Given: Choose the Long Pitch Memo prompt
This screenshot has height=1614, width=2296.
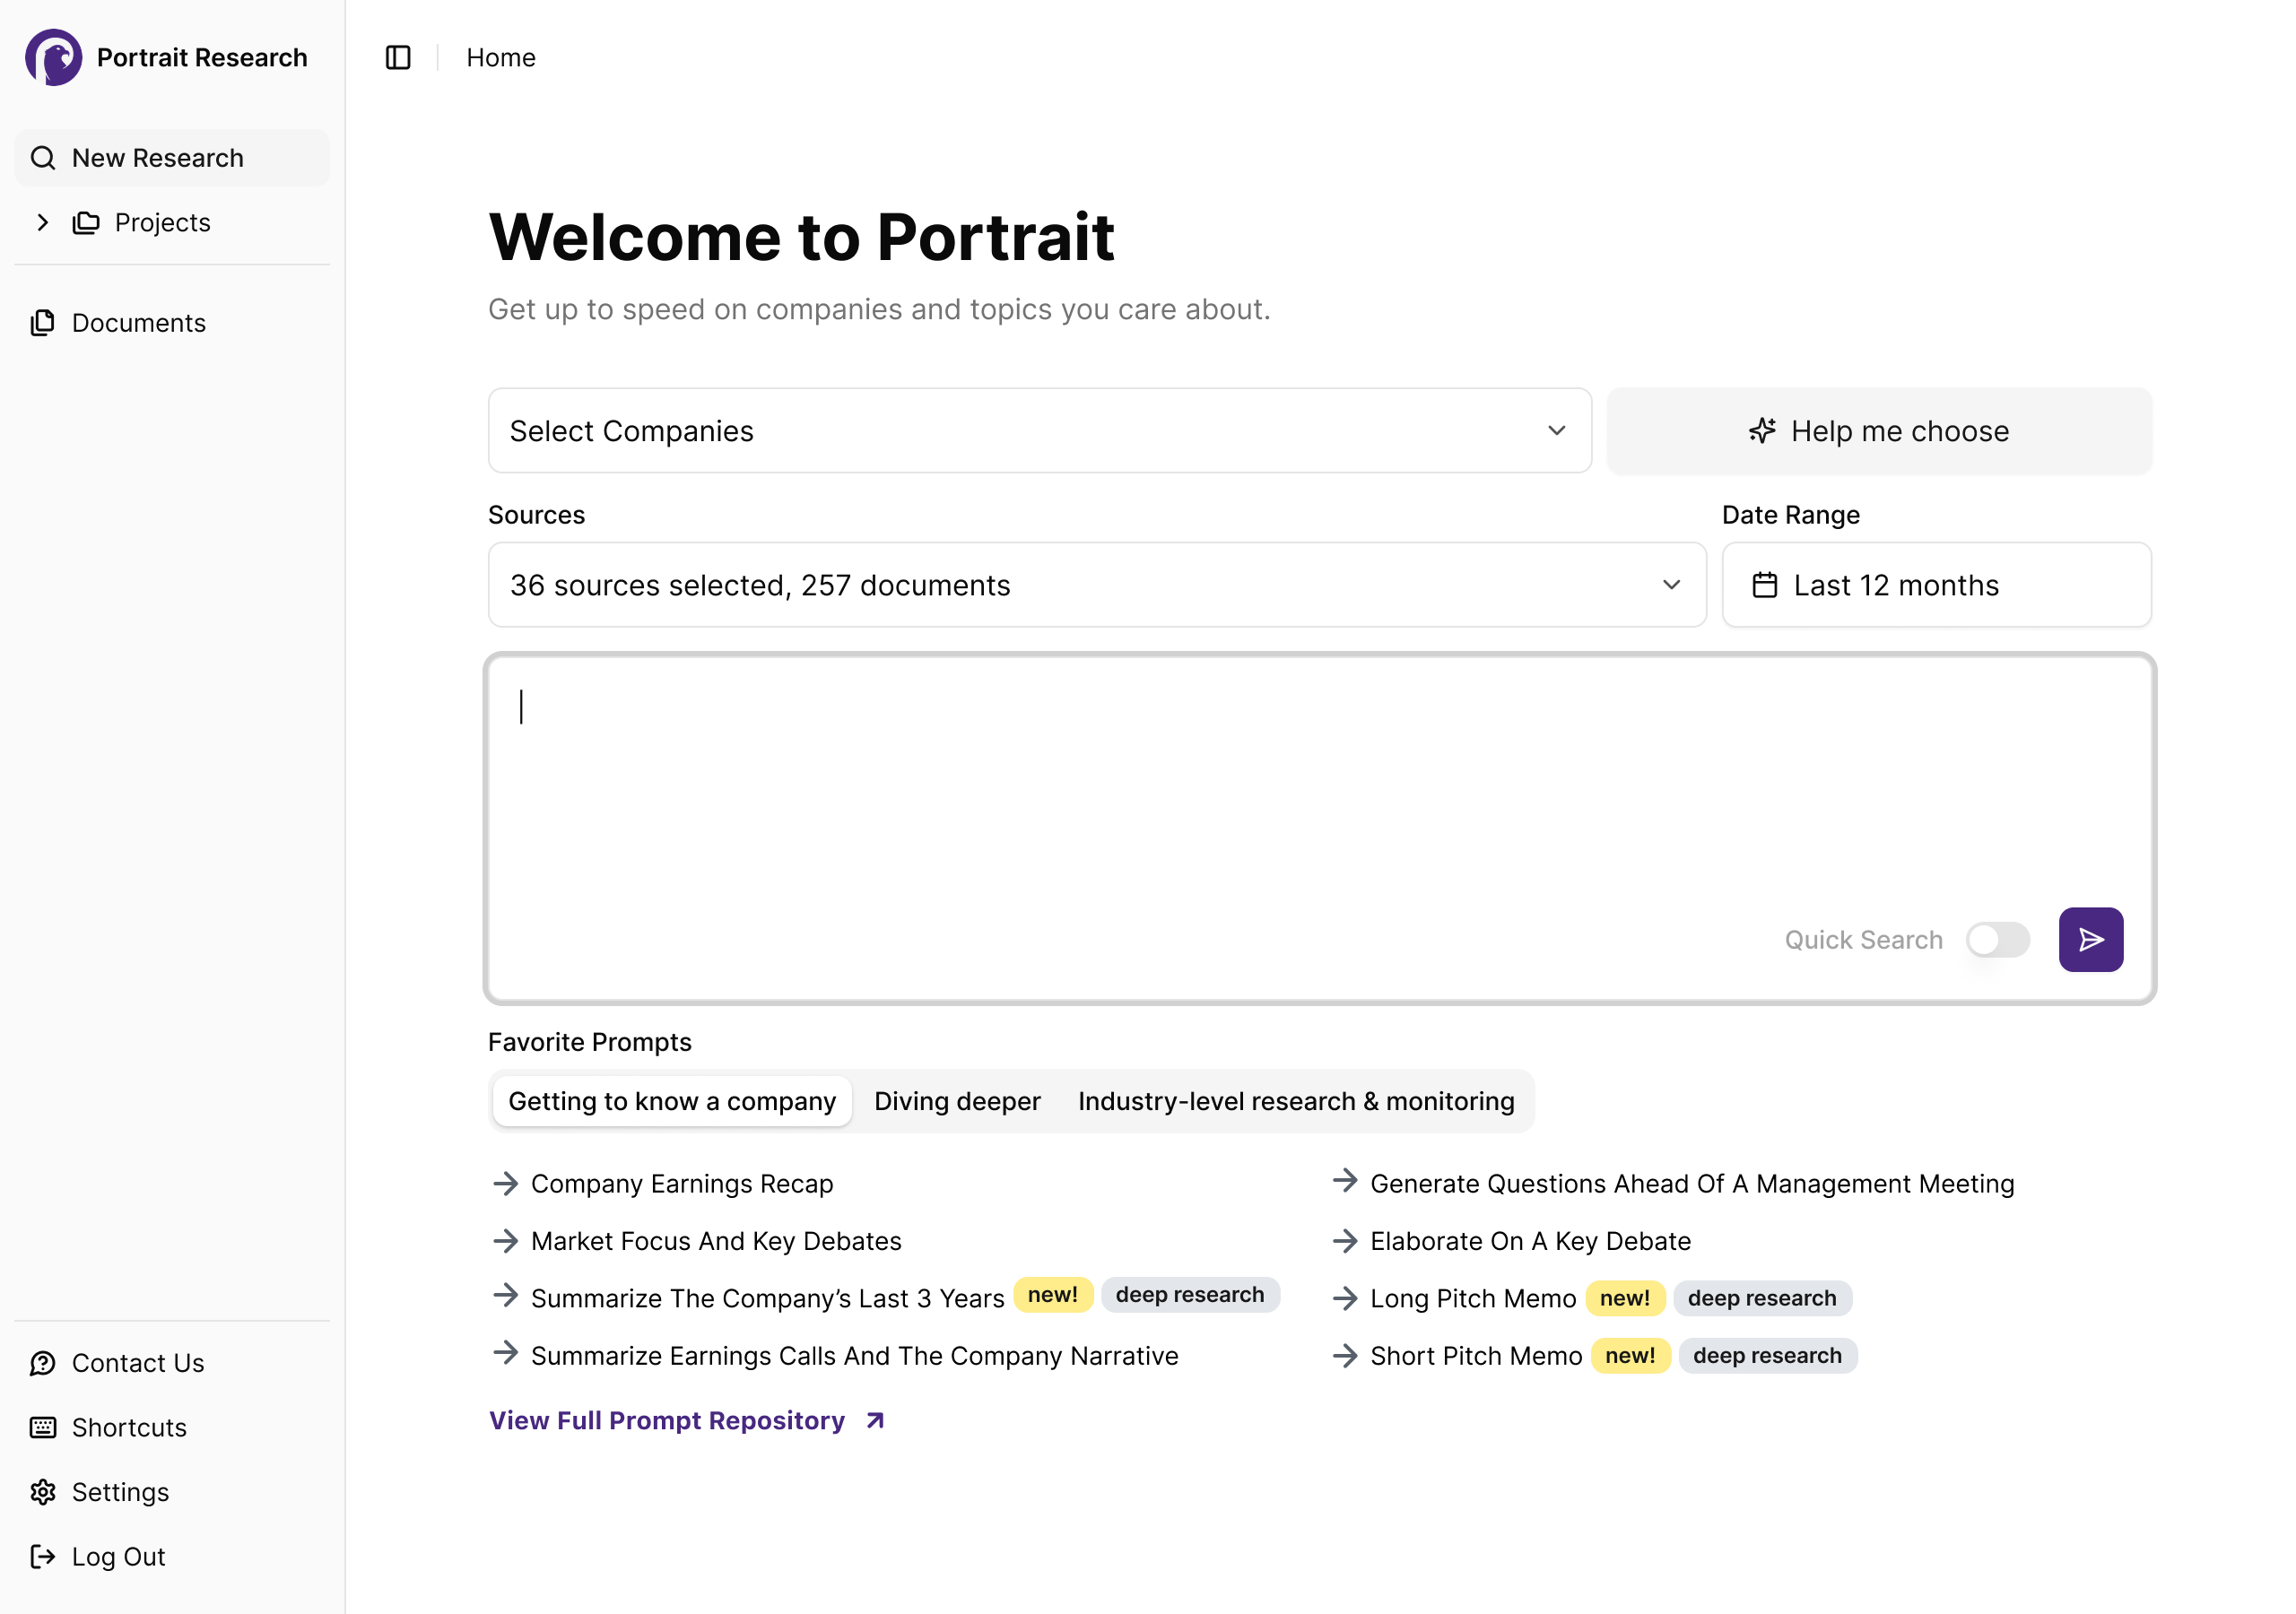Looking at the screenshot, I should pos(1473,1298).
